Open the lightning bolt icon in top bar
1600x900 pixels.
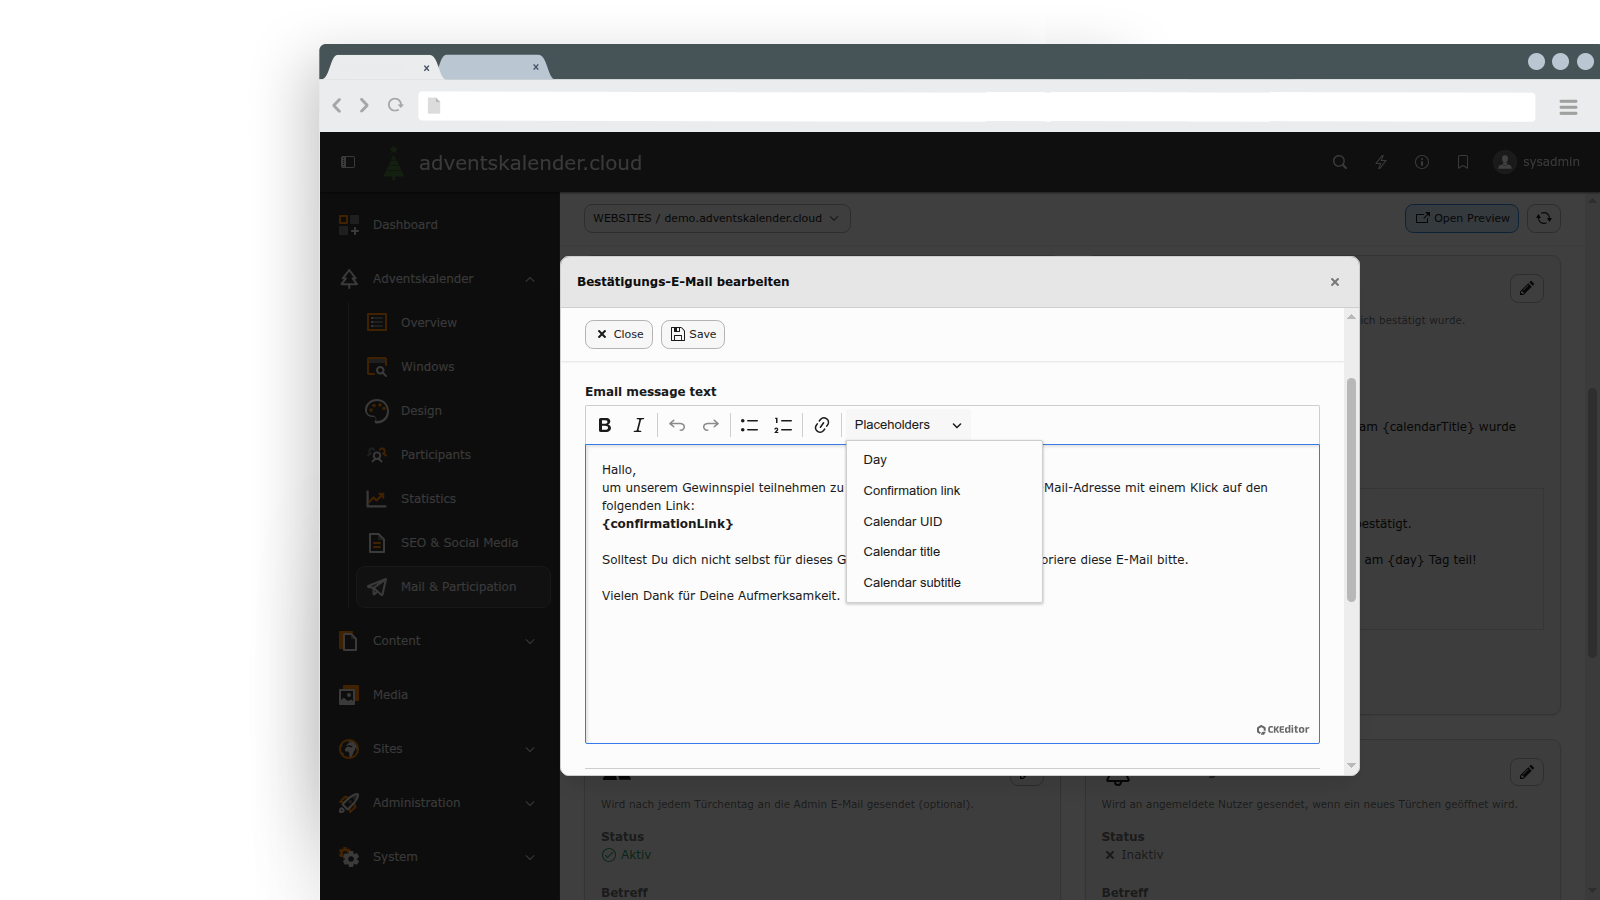[x=1381, y=162]
